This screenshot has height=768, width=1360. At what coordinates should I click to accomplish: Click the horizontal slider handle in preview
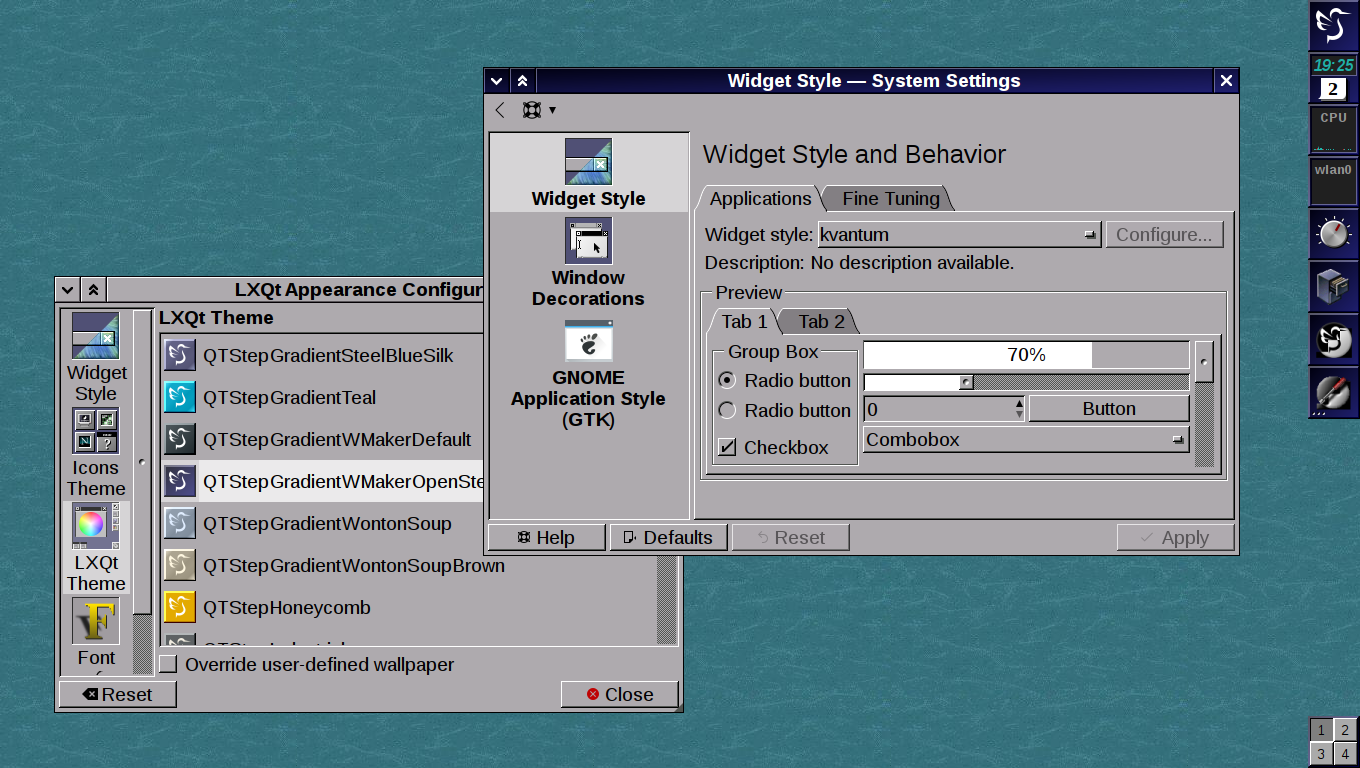pyautogui.click(x=966, y=381)
